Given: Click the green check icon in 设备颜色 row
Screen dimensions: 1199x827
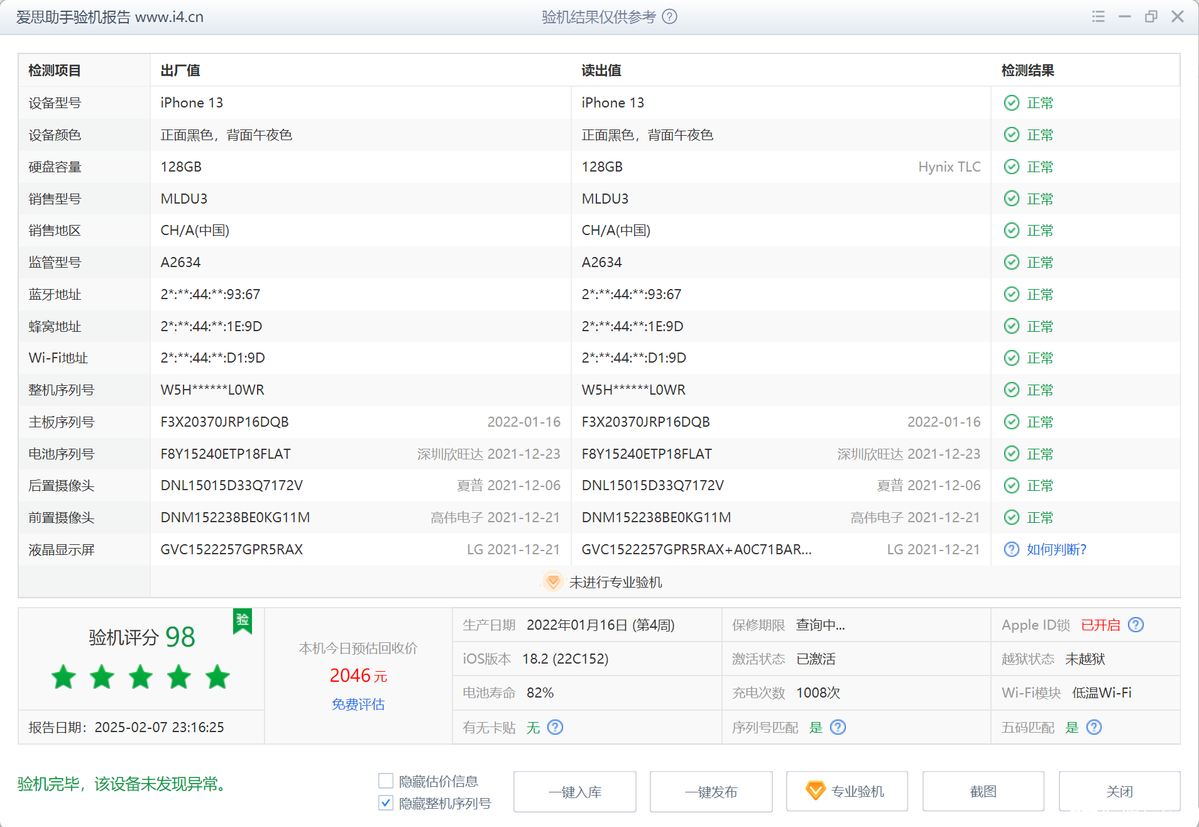Looking at the screenshot, I should [1011, 135].
